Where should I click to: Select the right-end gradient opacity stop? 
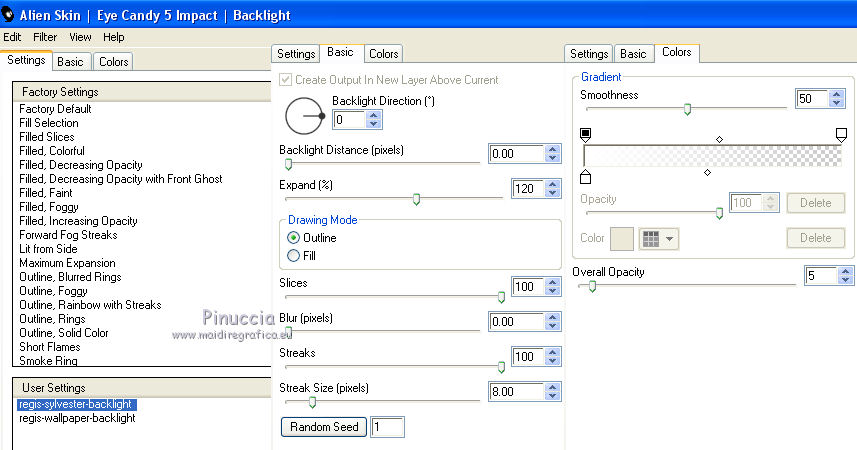coord(841,134)
